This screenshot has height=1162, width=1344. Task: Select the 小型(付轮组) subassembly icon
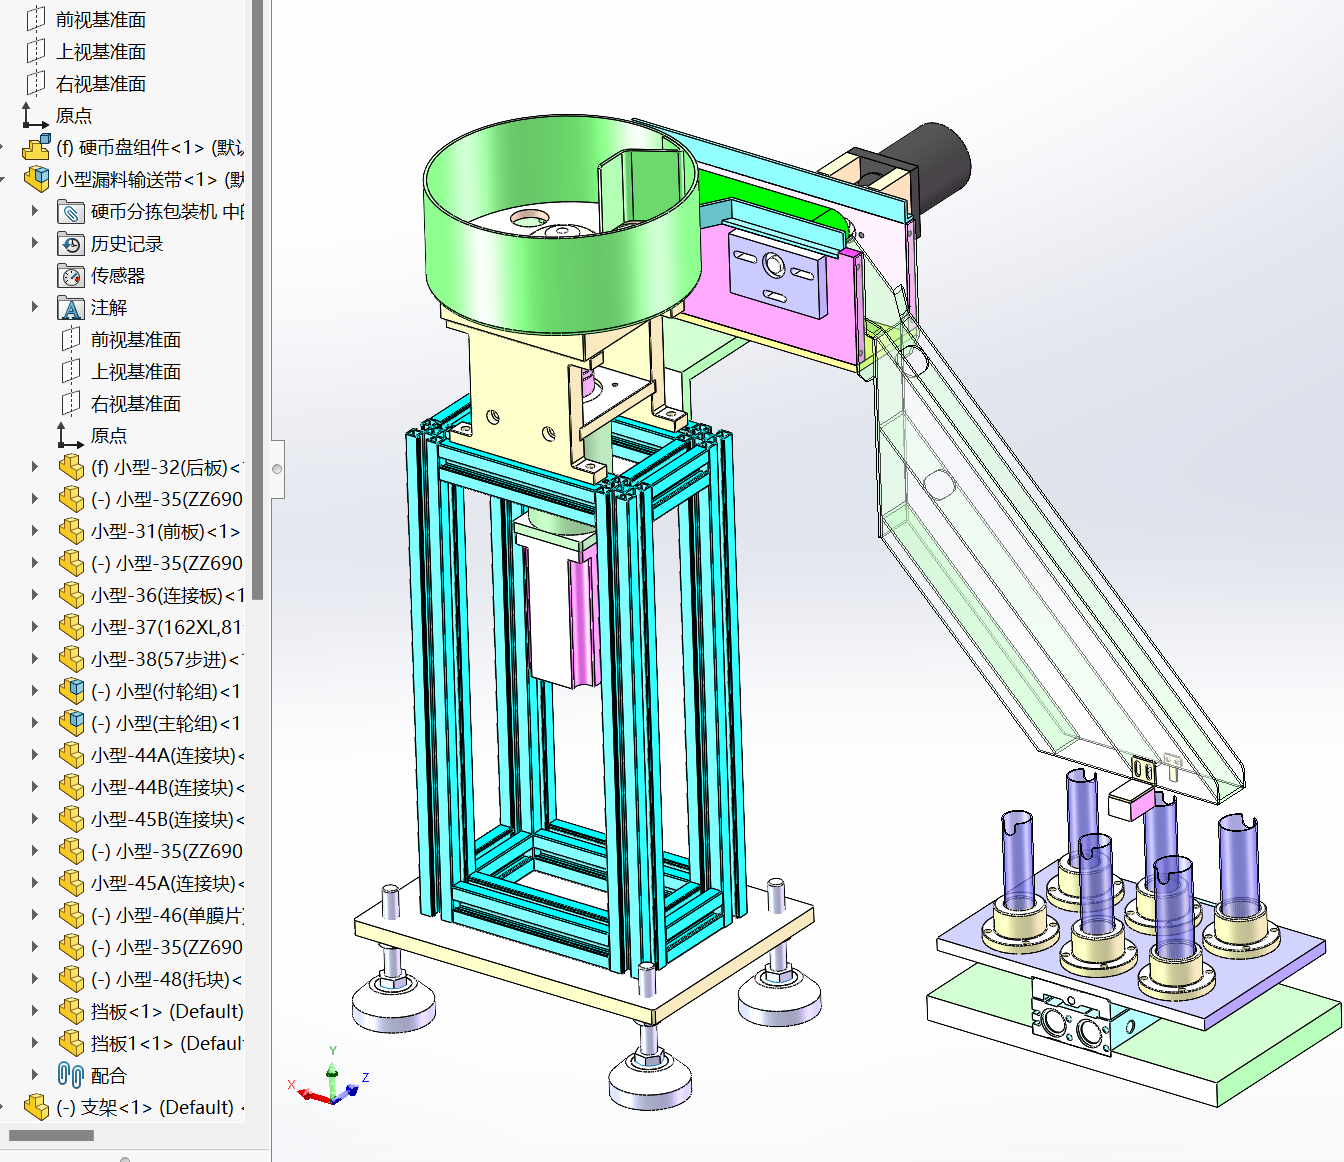coord(71,692)
